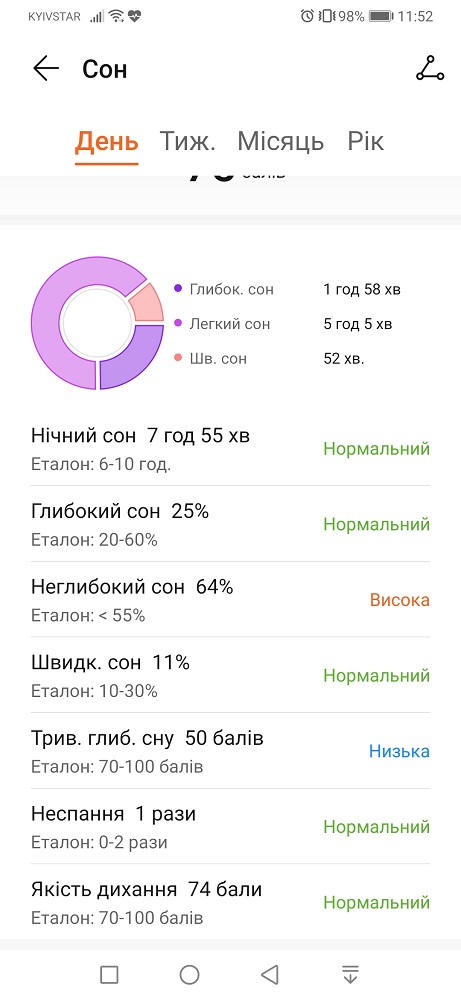The height and width of the screenshot is (1000, 461).
Task: Tap the Низька status label
Action: tap(400, 751)
